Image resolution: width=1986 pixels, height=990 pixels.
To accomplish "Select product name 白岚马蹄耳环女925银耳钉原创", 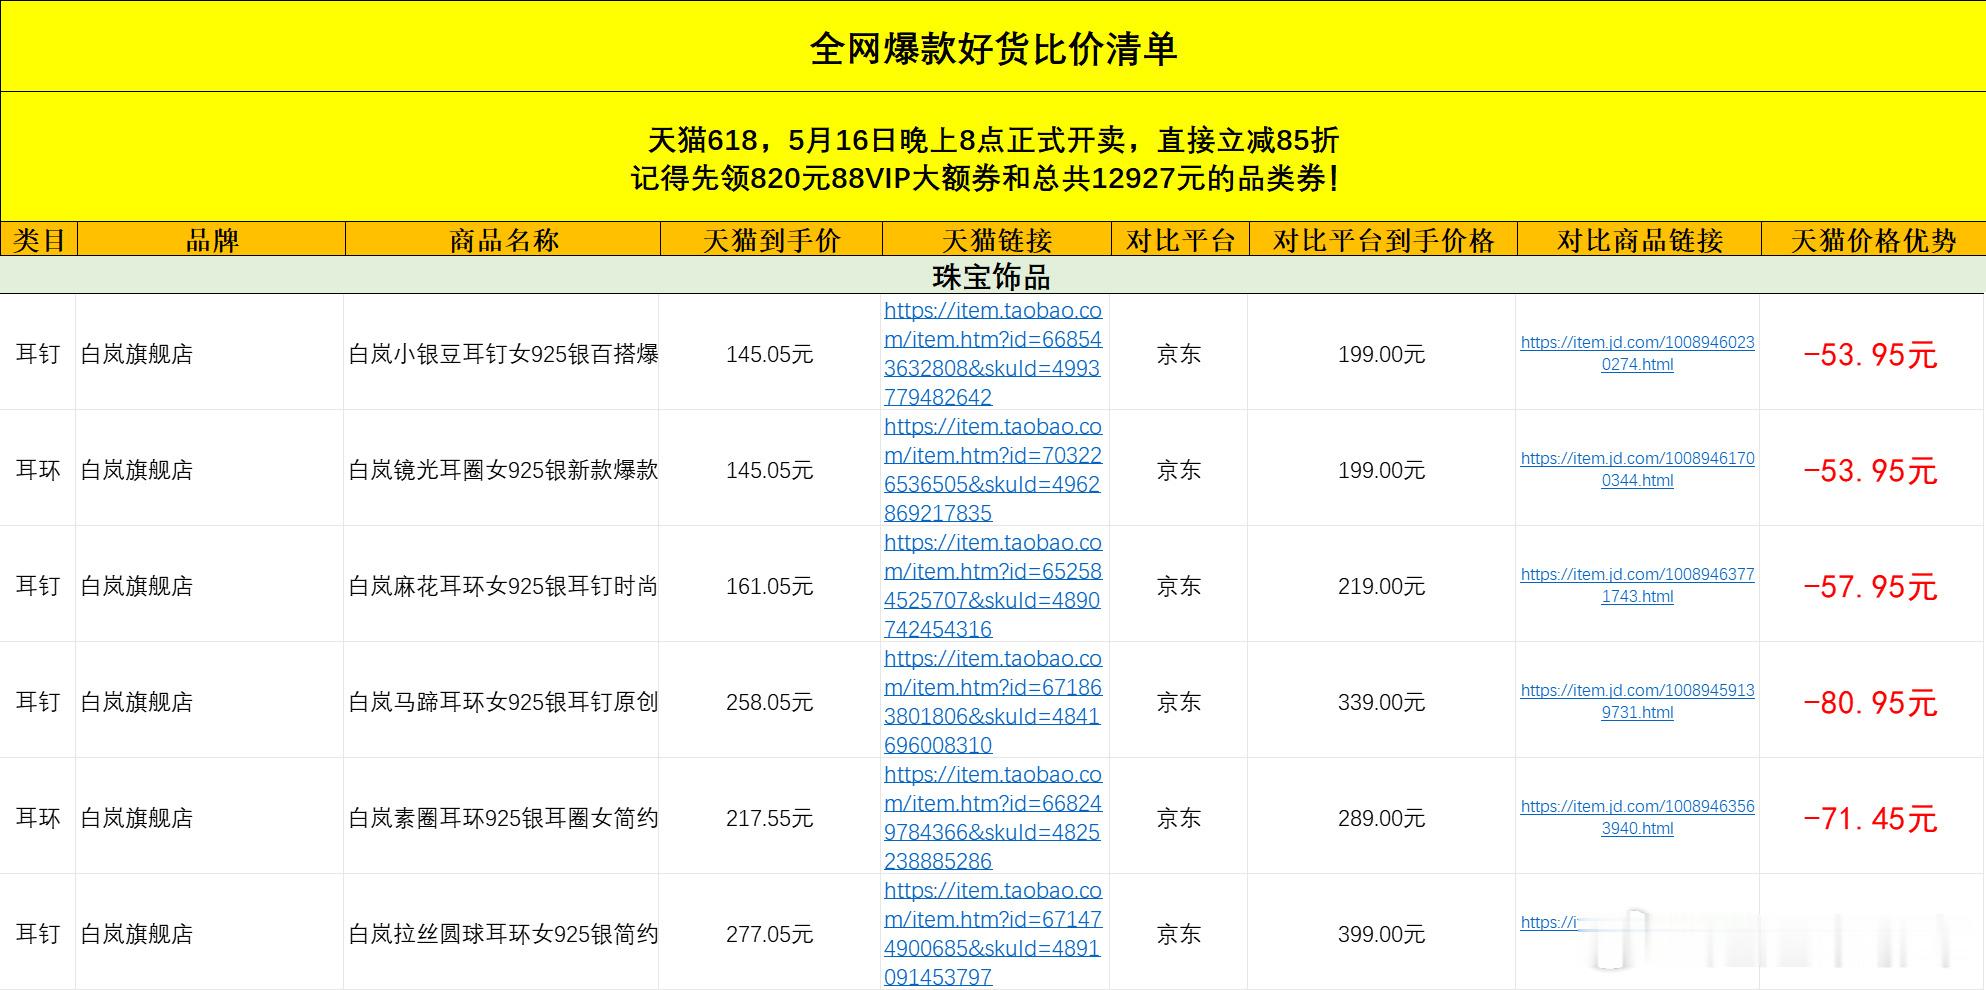I will [x=503, y=702].
